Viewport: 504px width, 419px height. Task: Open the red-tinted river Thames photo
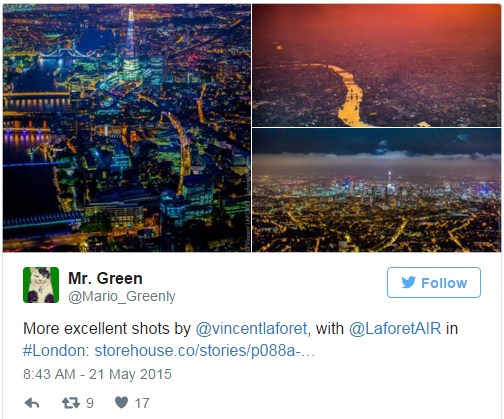[x=376, y=65]
